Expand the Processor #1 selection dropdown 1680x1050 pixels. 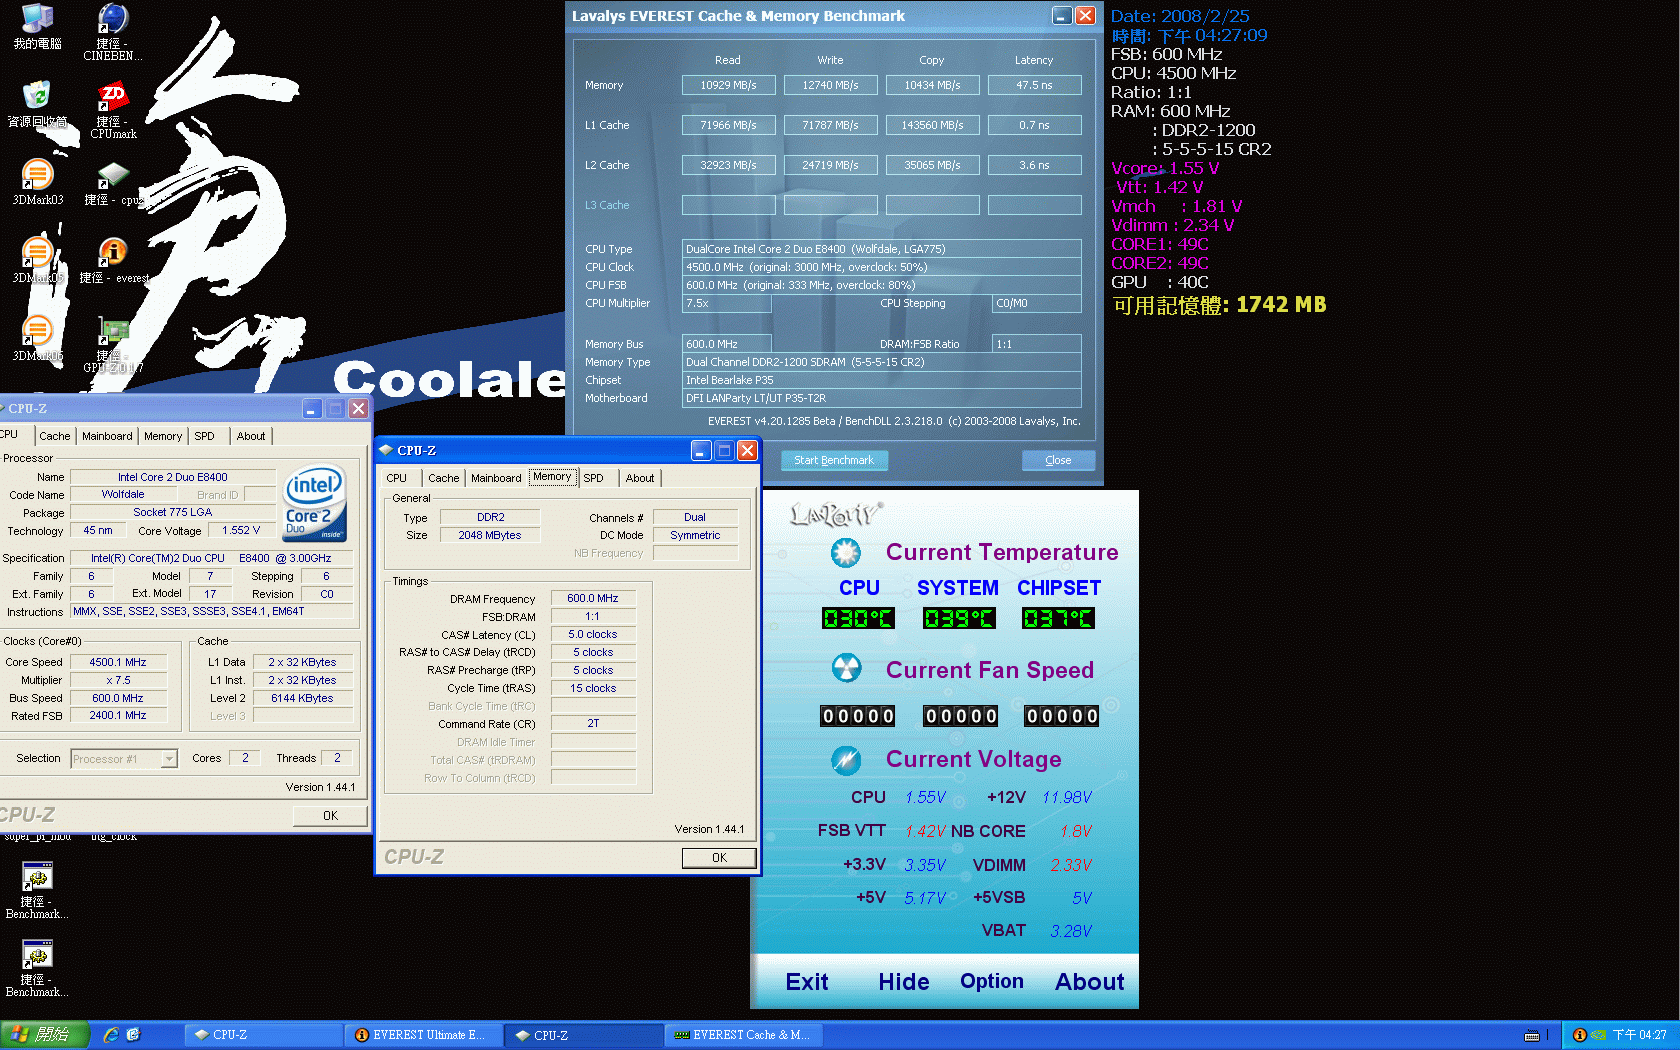pyautogui.click(x=169, y=759)
